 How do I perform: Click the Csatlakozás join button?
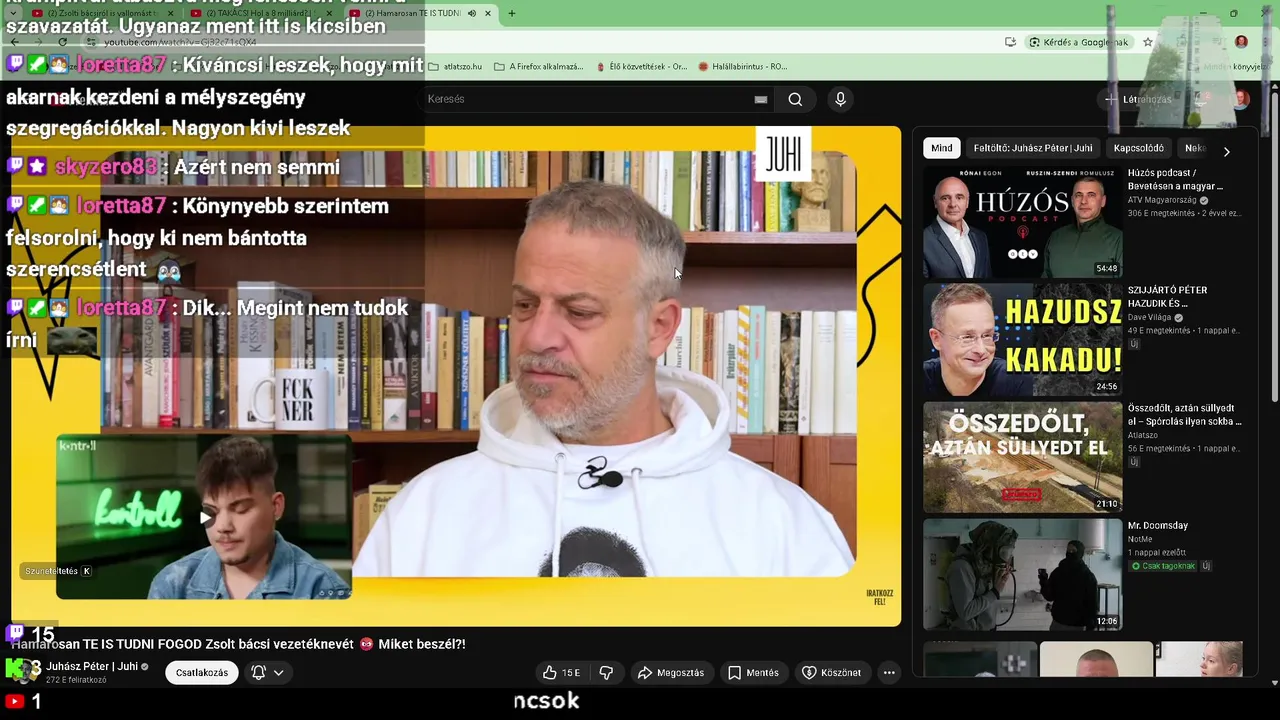pyautogui.click(x=202, y=673)
